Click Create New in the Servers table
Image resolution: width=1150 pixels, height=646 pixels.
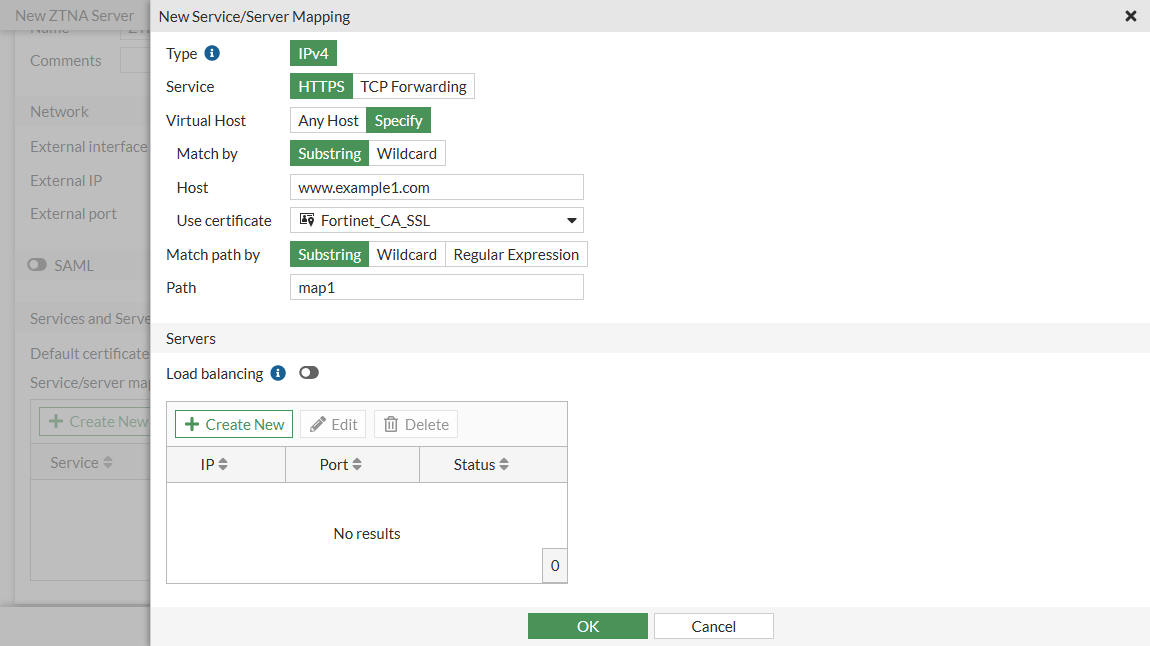(x=234, y=424)
